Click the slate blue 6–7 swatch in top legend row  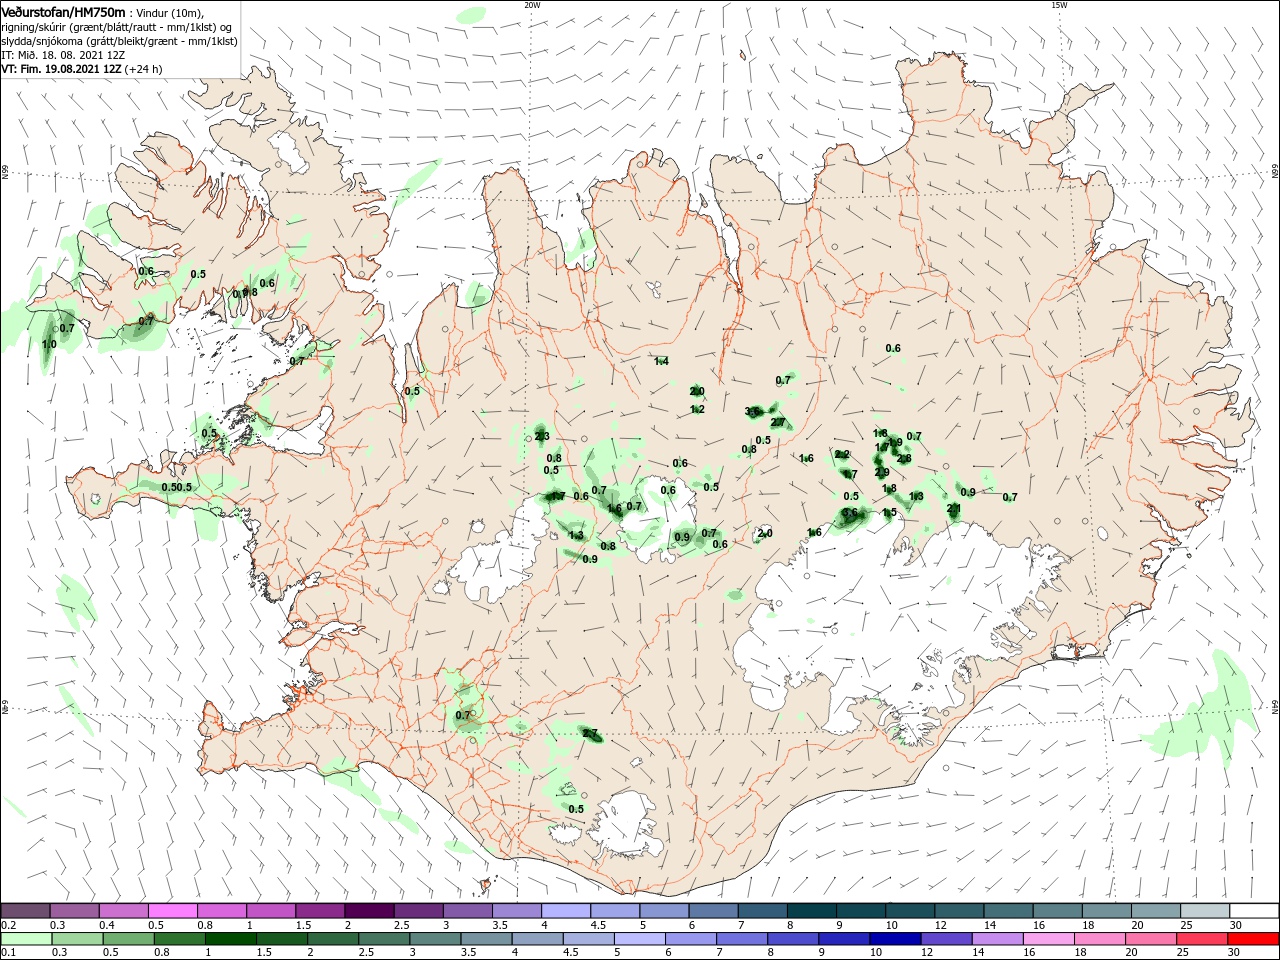(714, 910)
